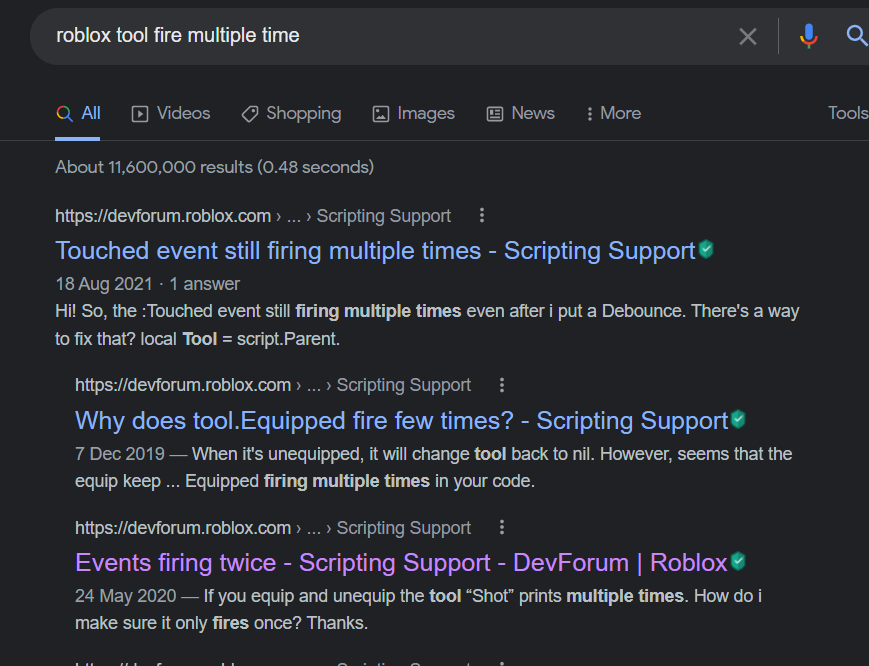Image resolution: width=869 pixels, height=666 pixels.
Task: Open the Images results tab
Action: [x=425, y=113]
